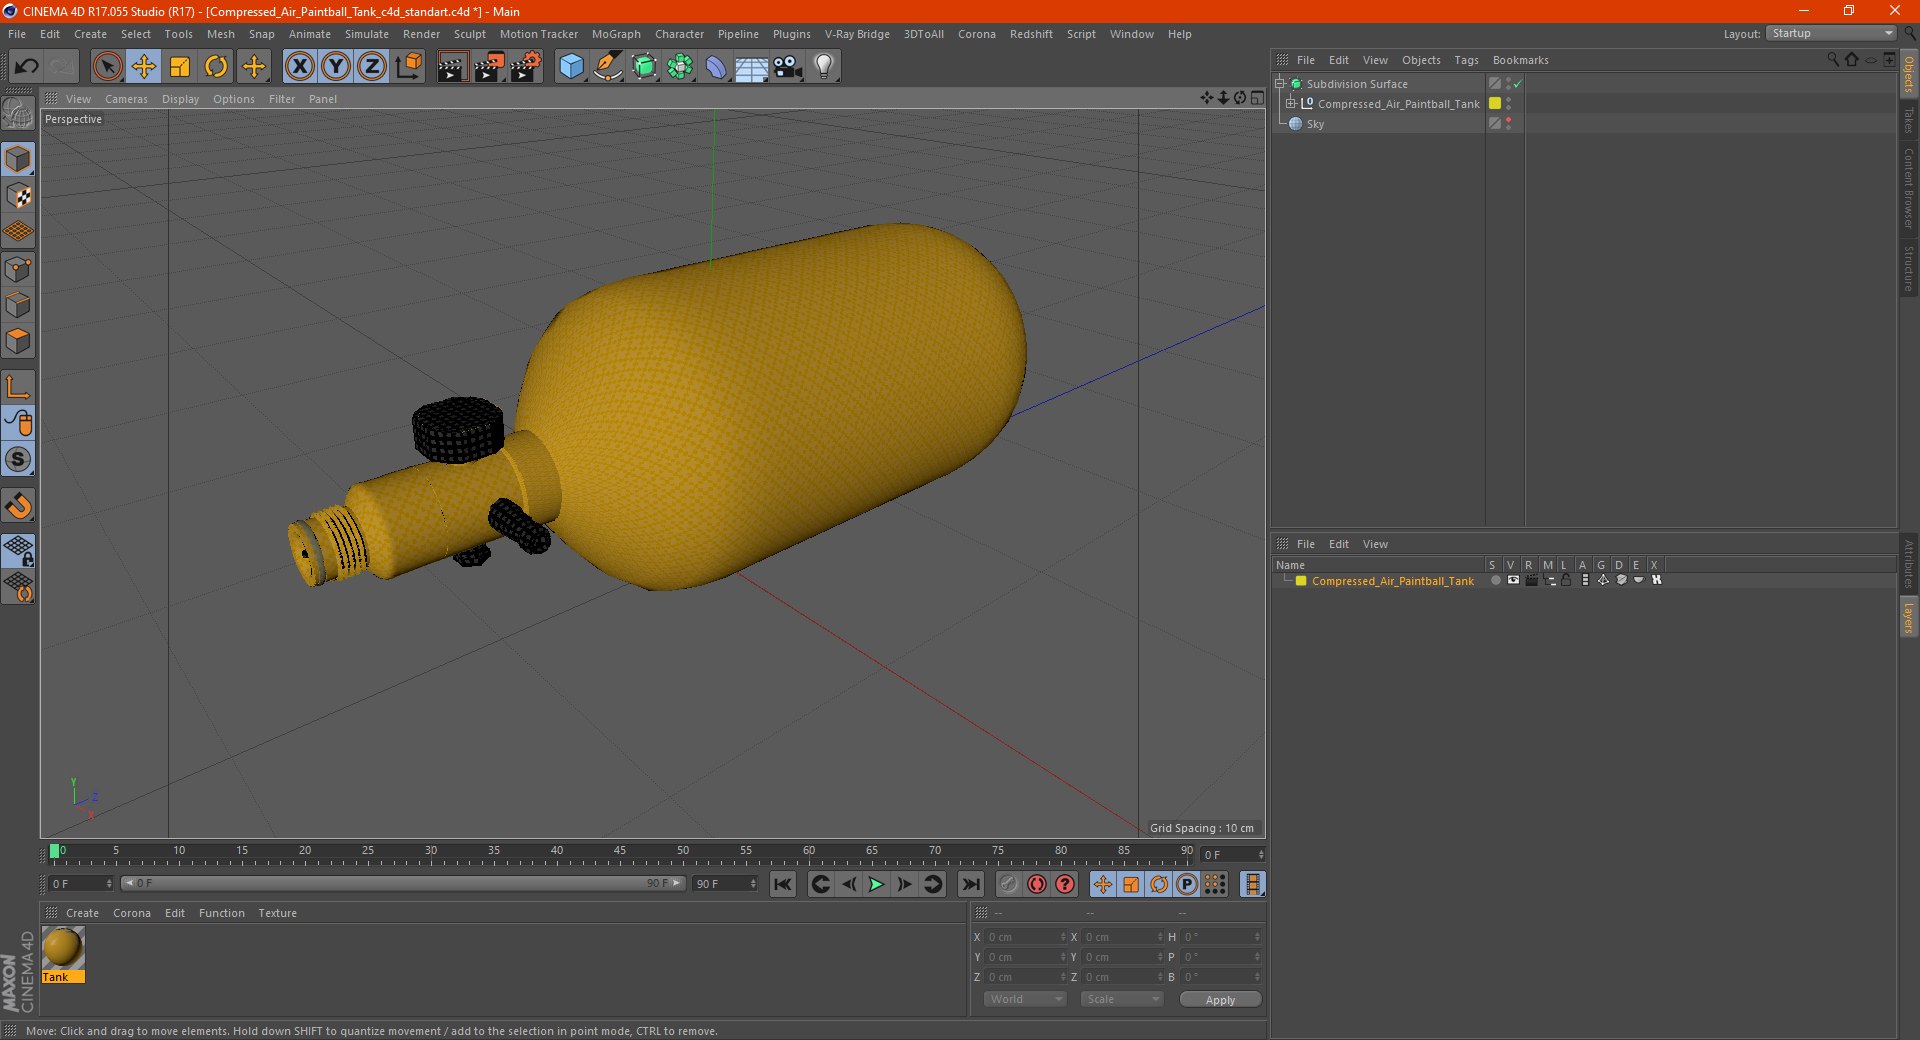The image size is (1920, 1040).
Task: Toggle Subdivision Surface enable checkmark
Action: [1518, 84]
